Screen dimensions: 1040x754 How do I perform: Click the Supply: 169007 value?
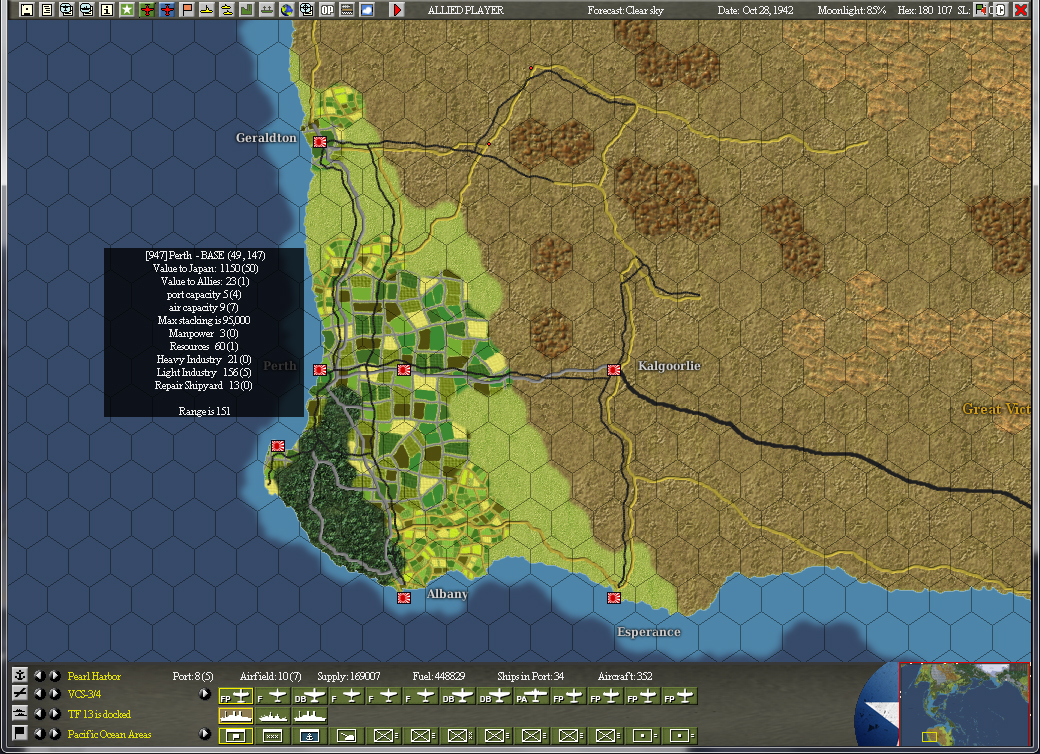tap(349, 676)
